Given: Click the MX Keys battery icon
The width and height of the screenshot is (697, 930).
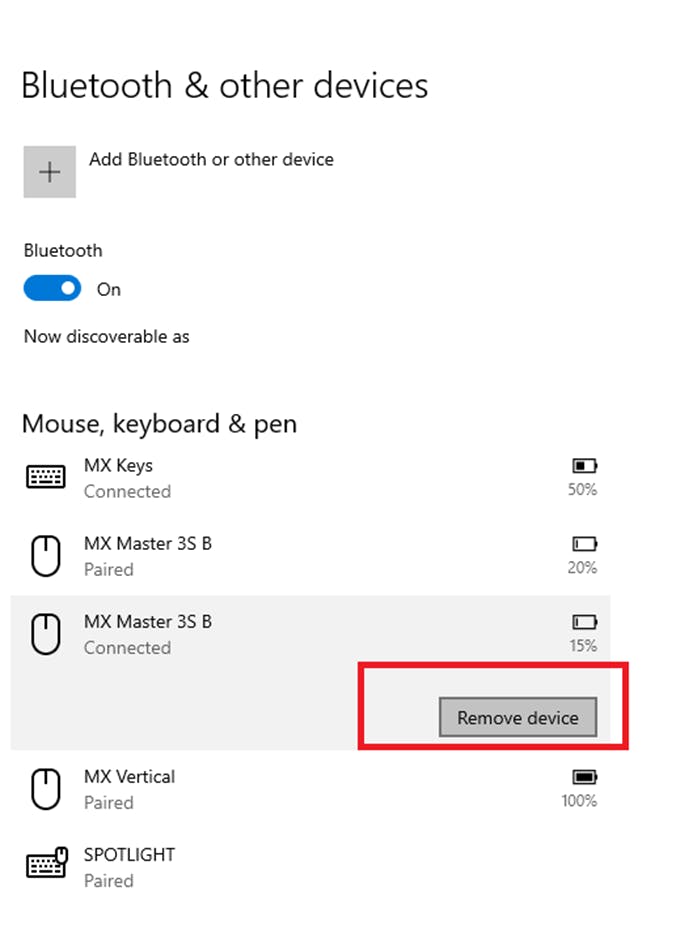Looking at the screenshot, I should [x=584, y=466].
